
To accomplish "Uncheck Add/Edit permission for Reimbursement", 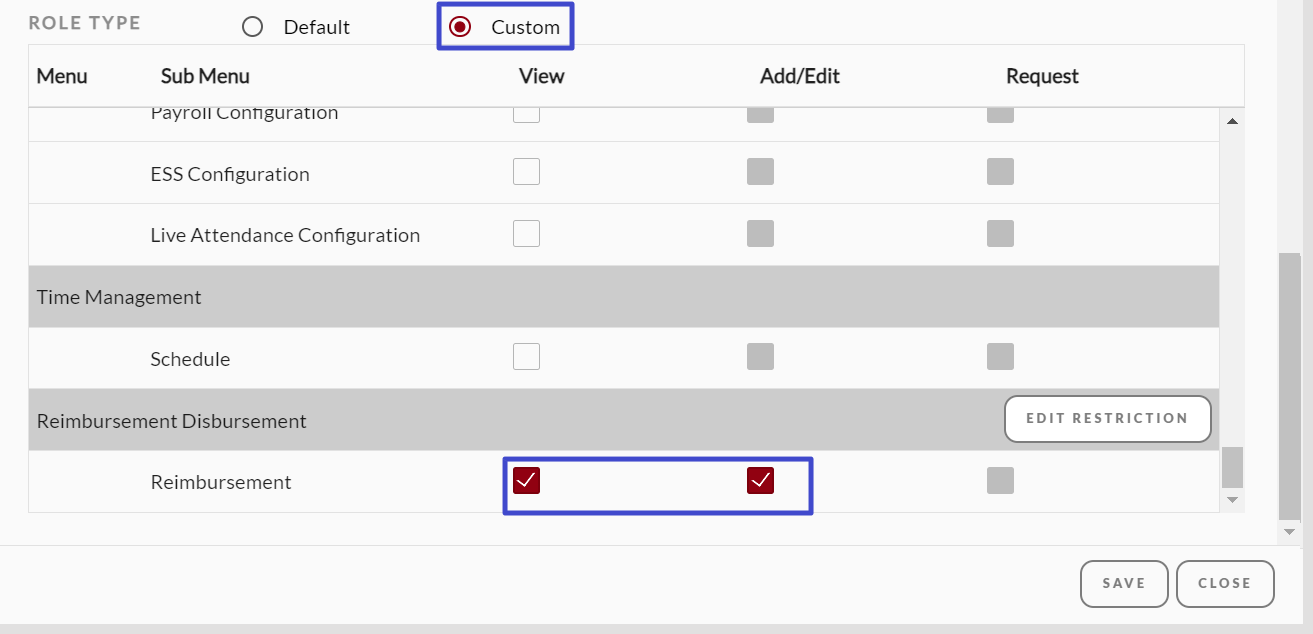I will pyautogui.click(x=760, y=481).
